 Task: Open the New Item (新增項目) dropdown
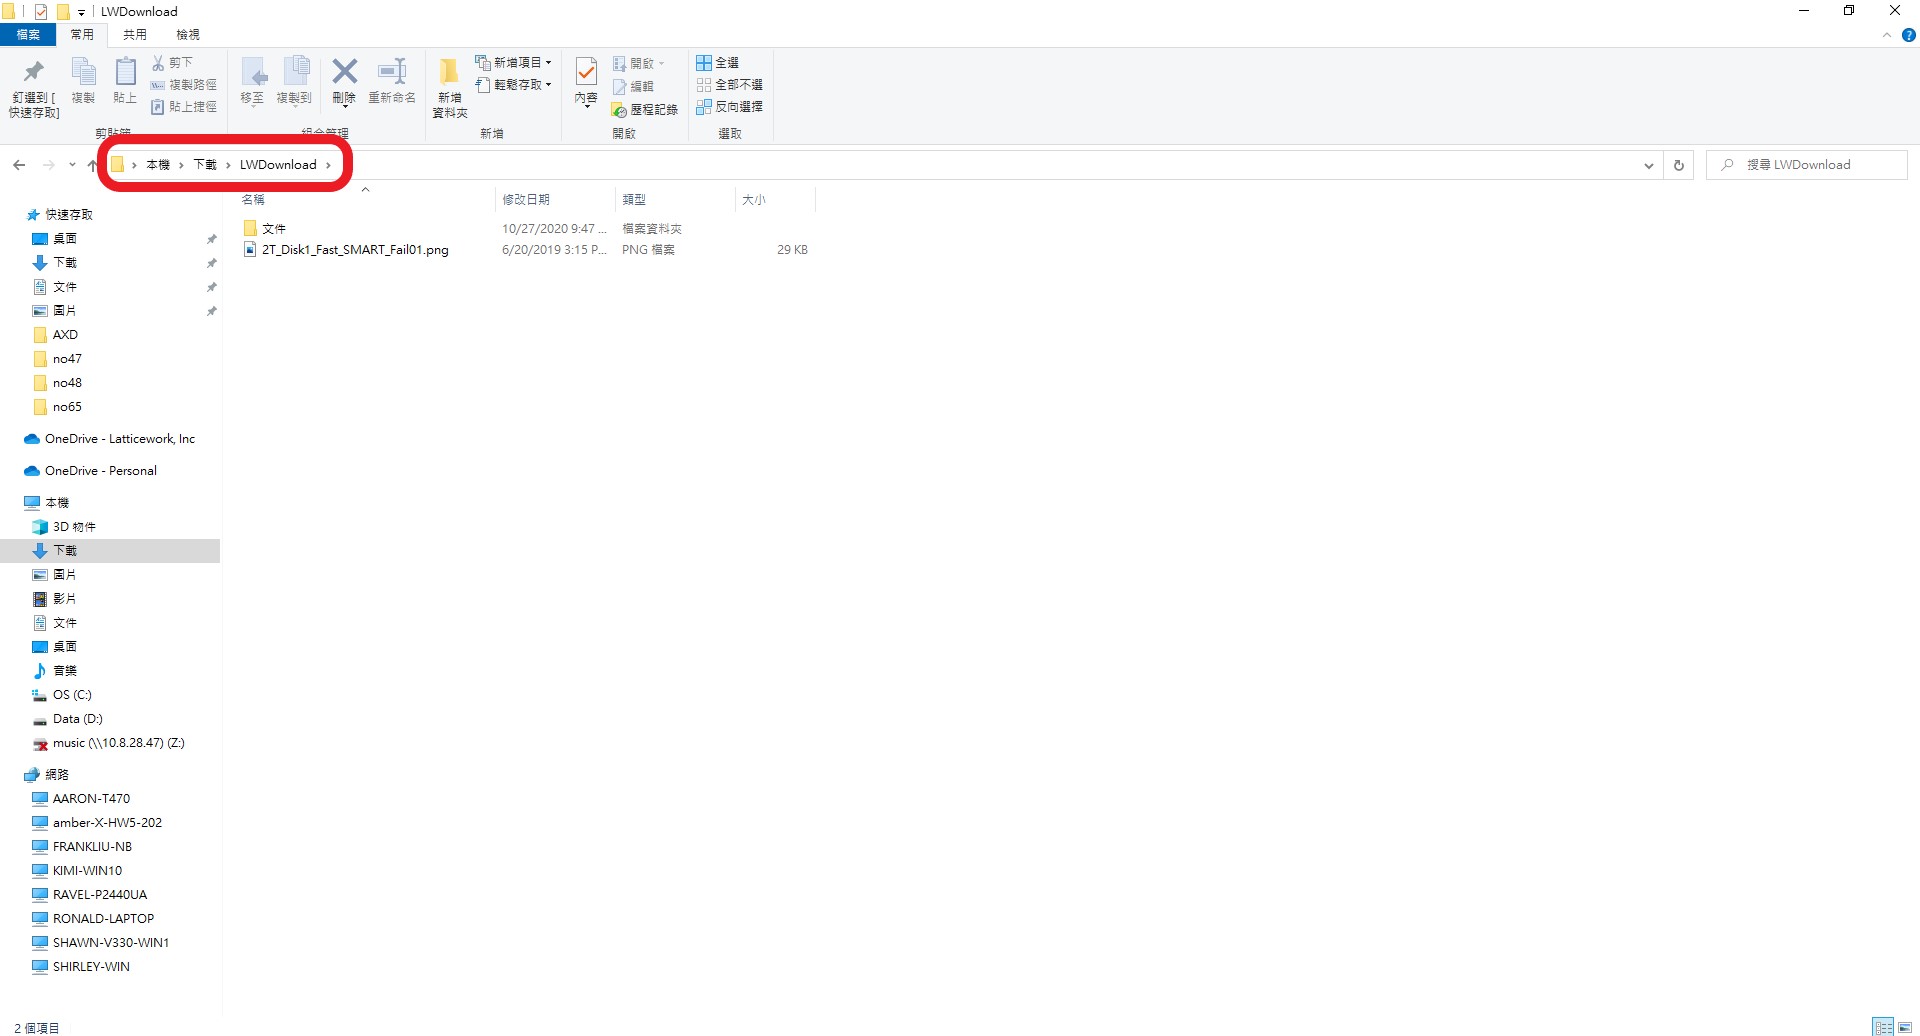tap(514, 62)
